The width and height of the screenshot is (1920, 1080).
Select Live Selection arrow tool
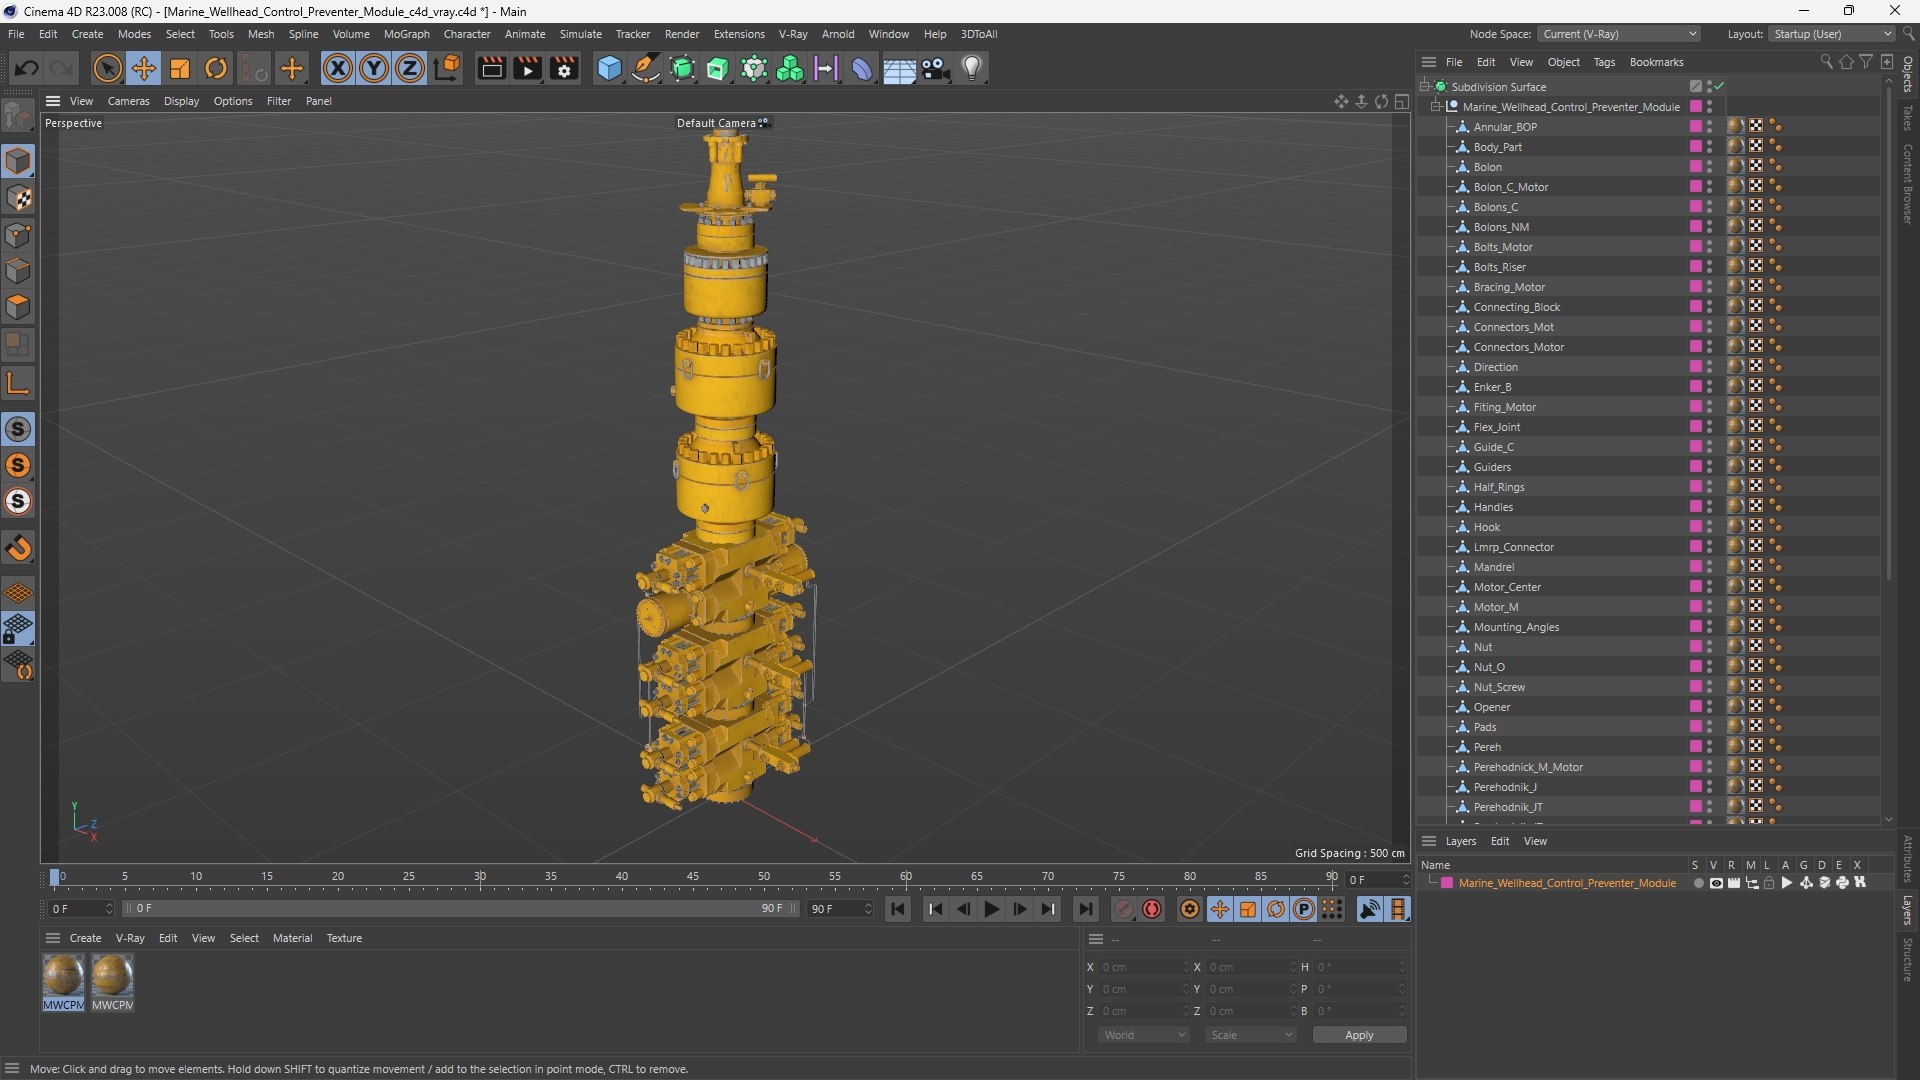(107, 68)
